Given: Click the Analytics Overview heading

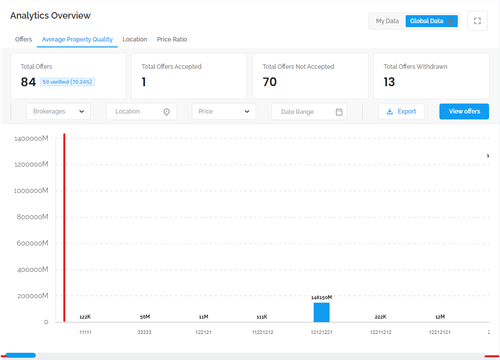Looking at the screenshot, I should click(x=50, y=16).
